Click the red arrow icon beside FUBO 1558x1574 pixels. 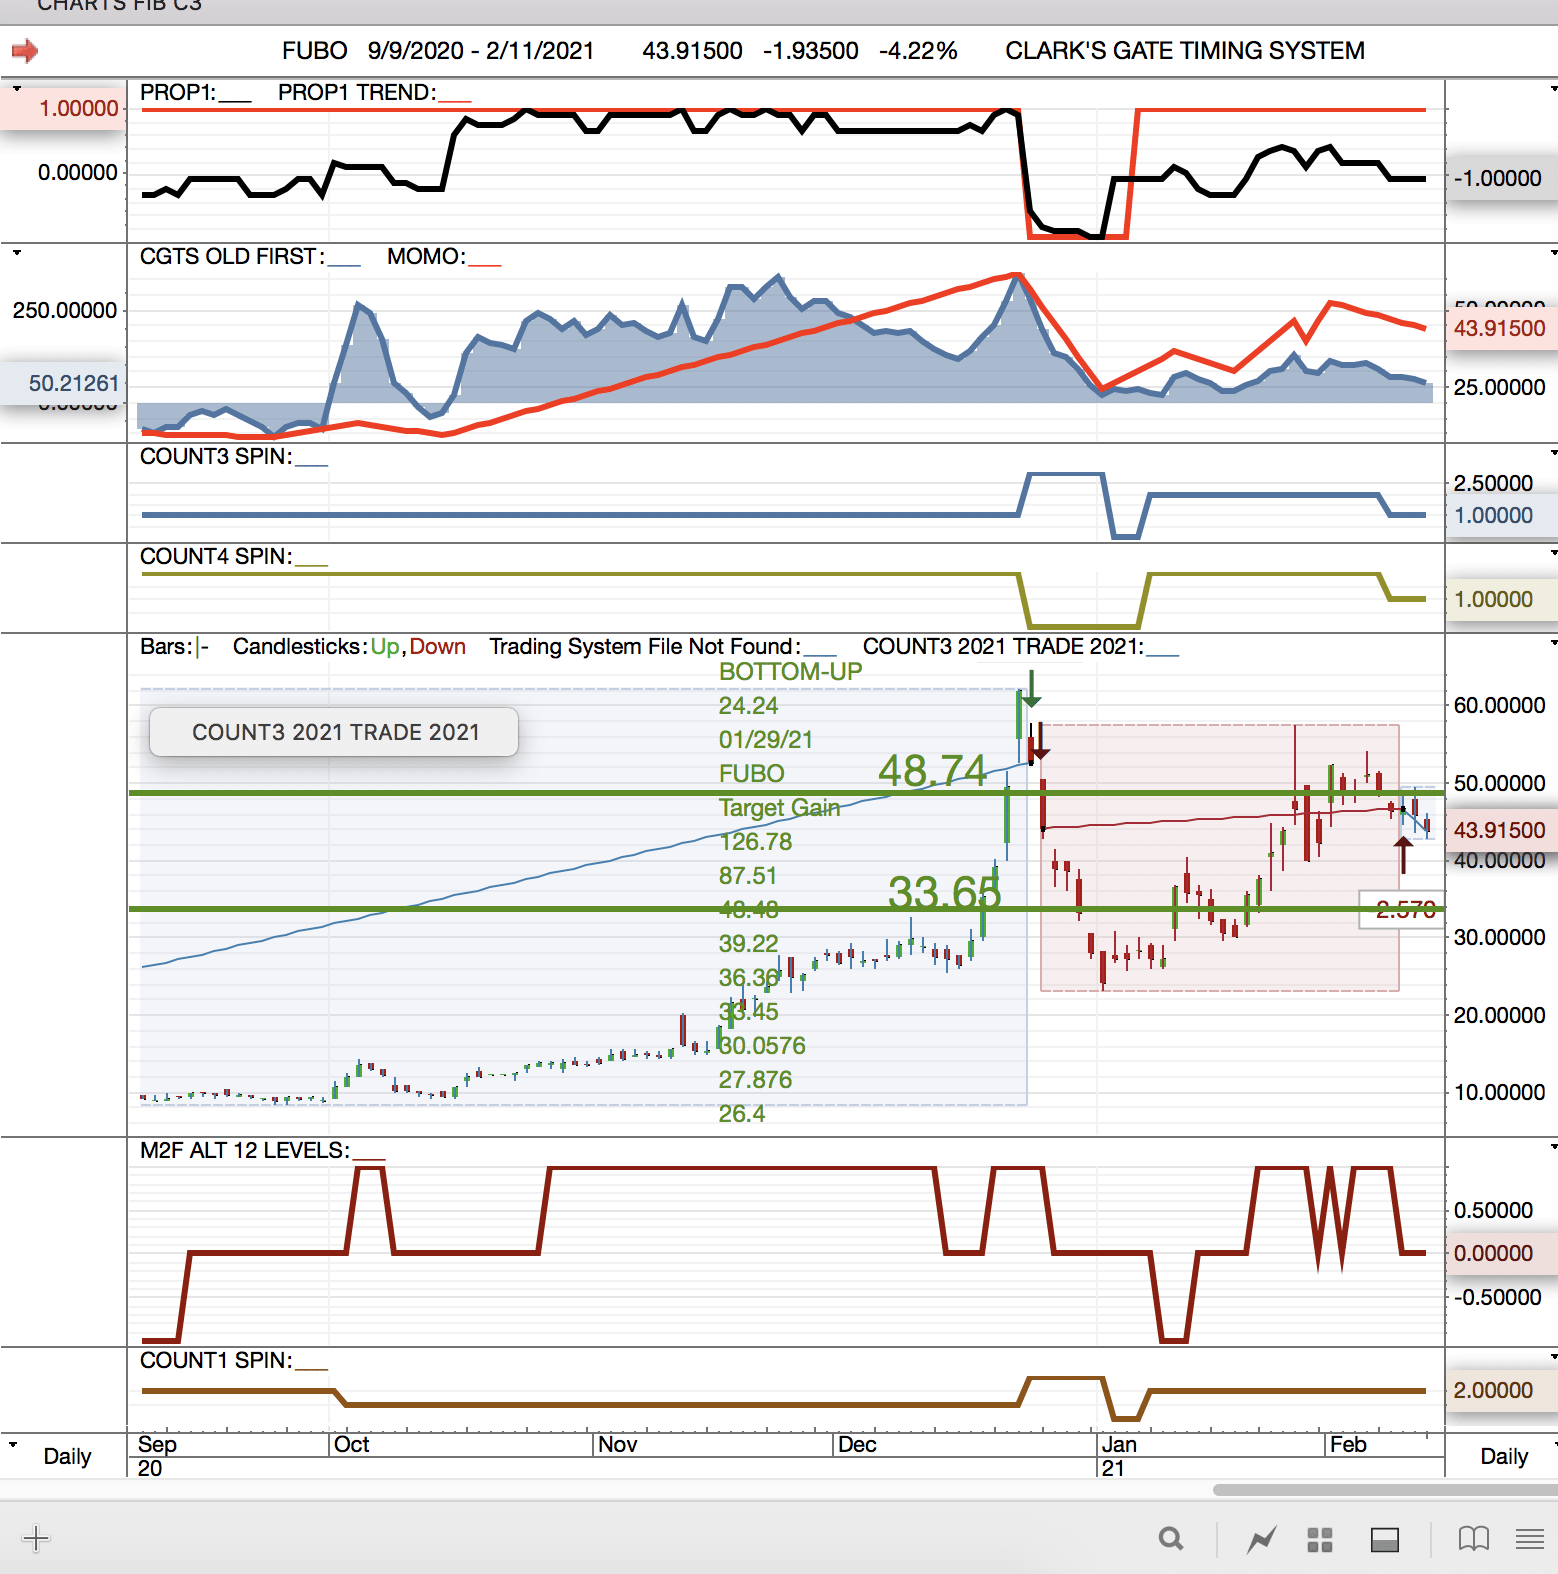coord(25,50)
